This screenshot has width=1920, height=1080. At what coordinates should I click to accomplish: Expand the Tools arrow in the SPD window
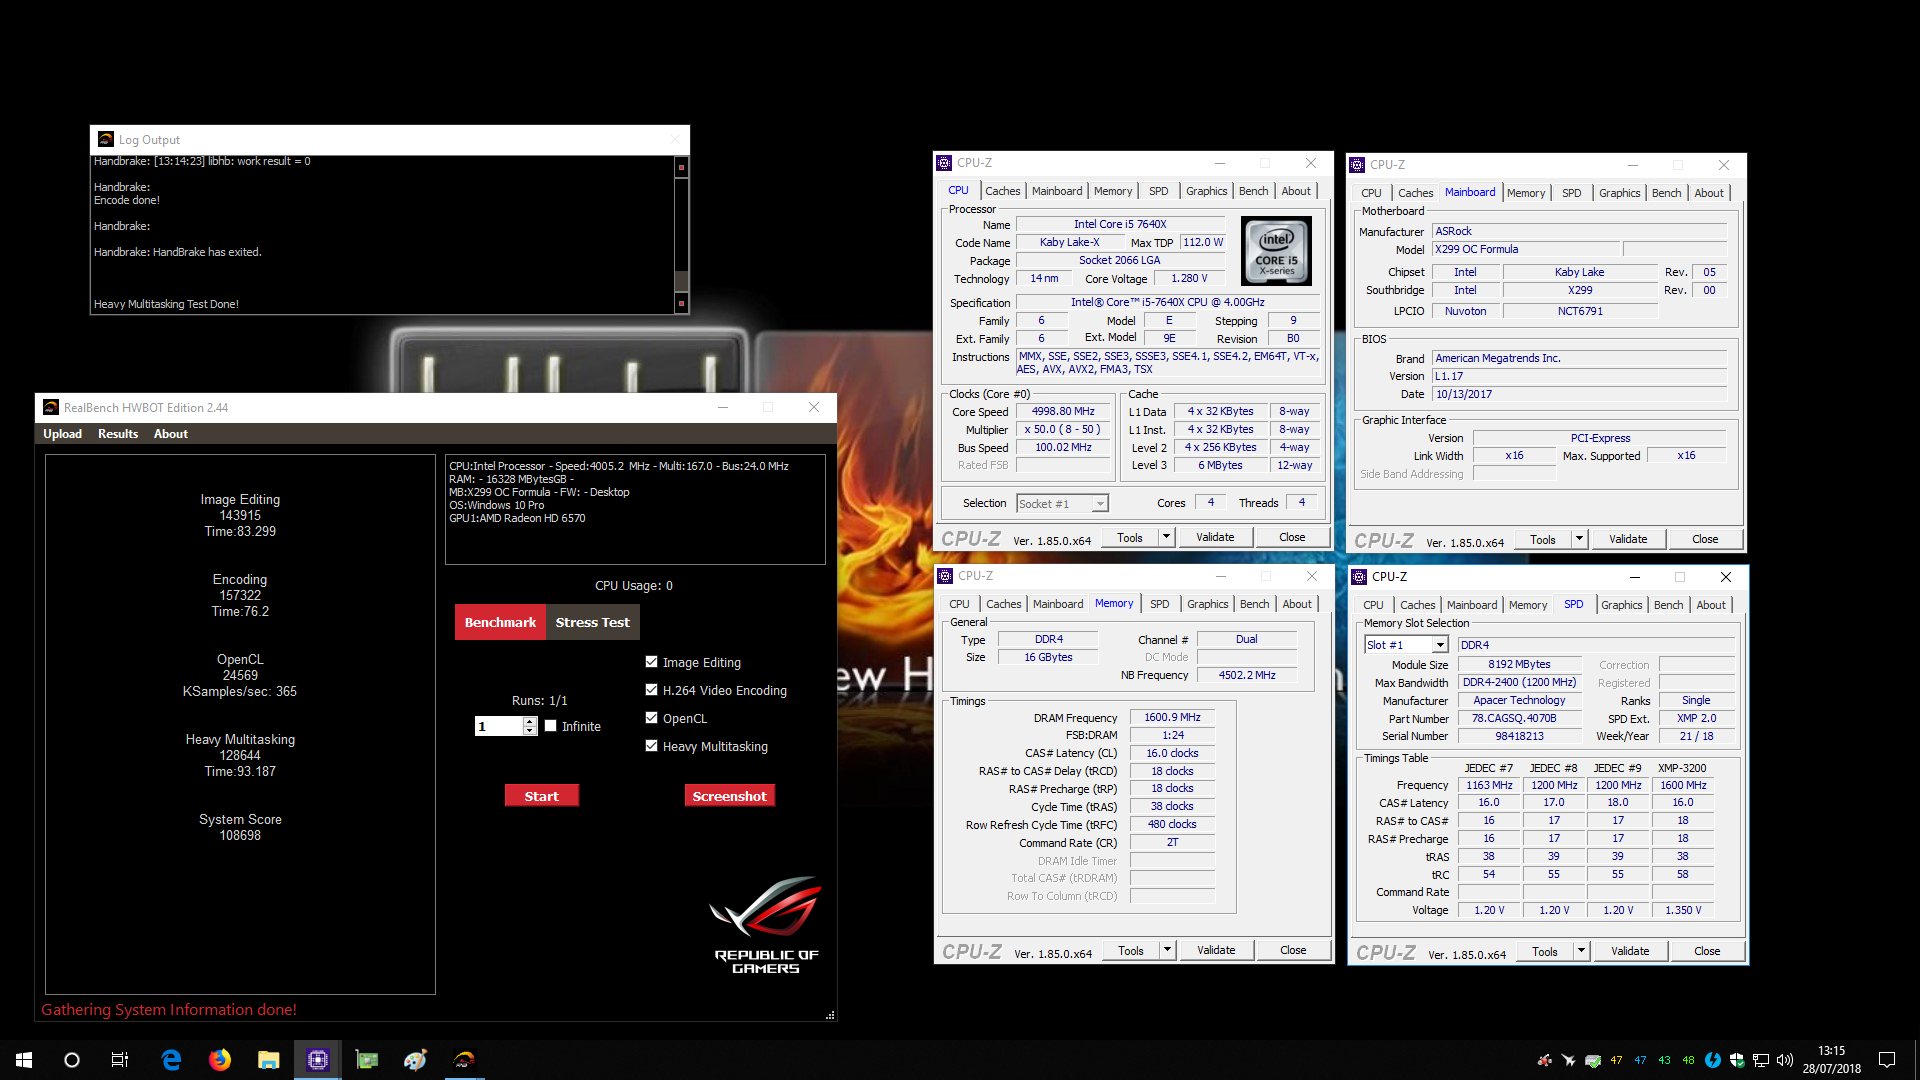click(1581, 951)
